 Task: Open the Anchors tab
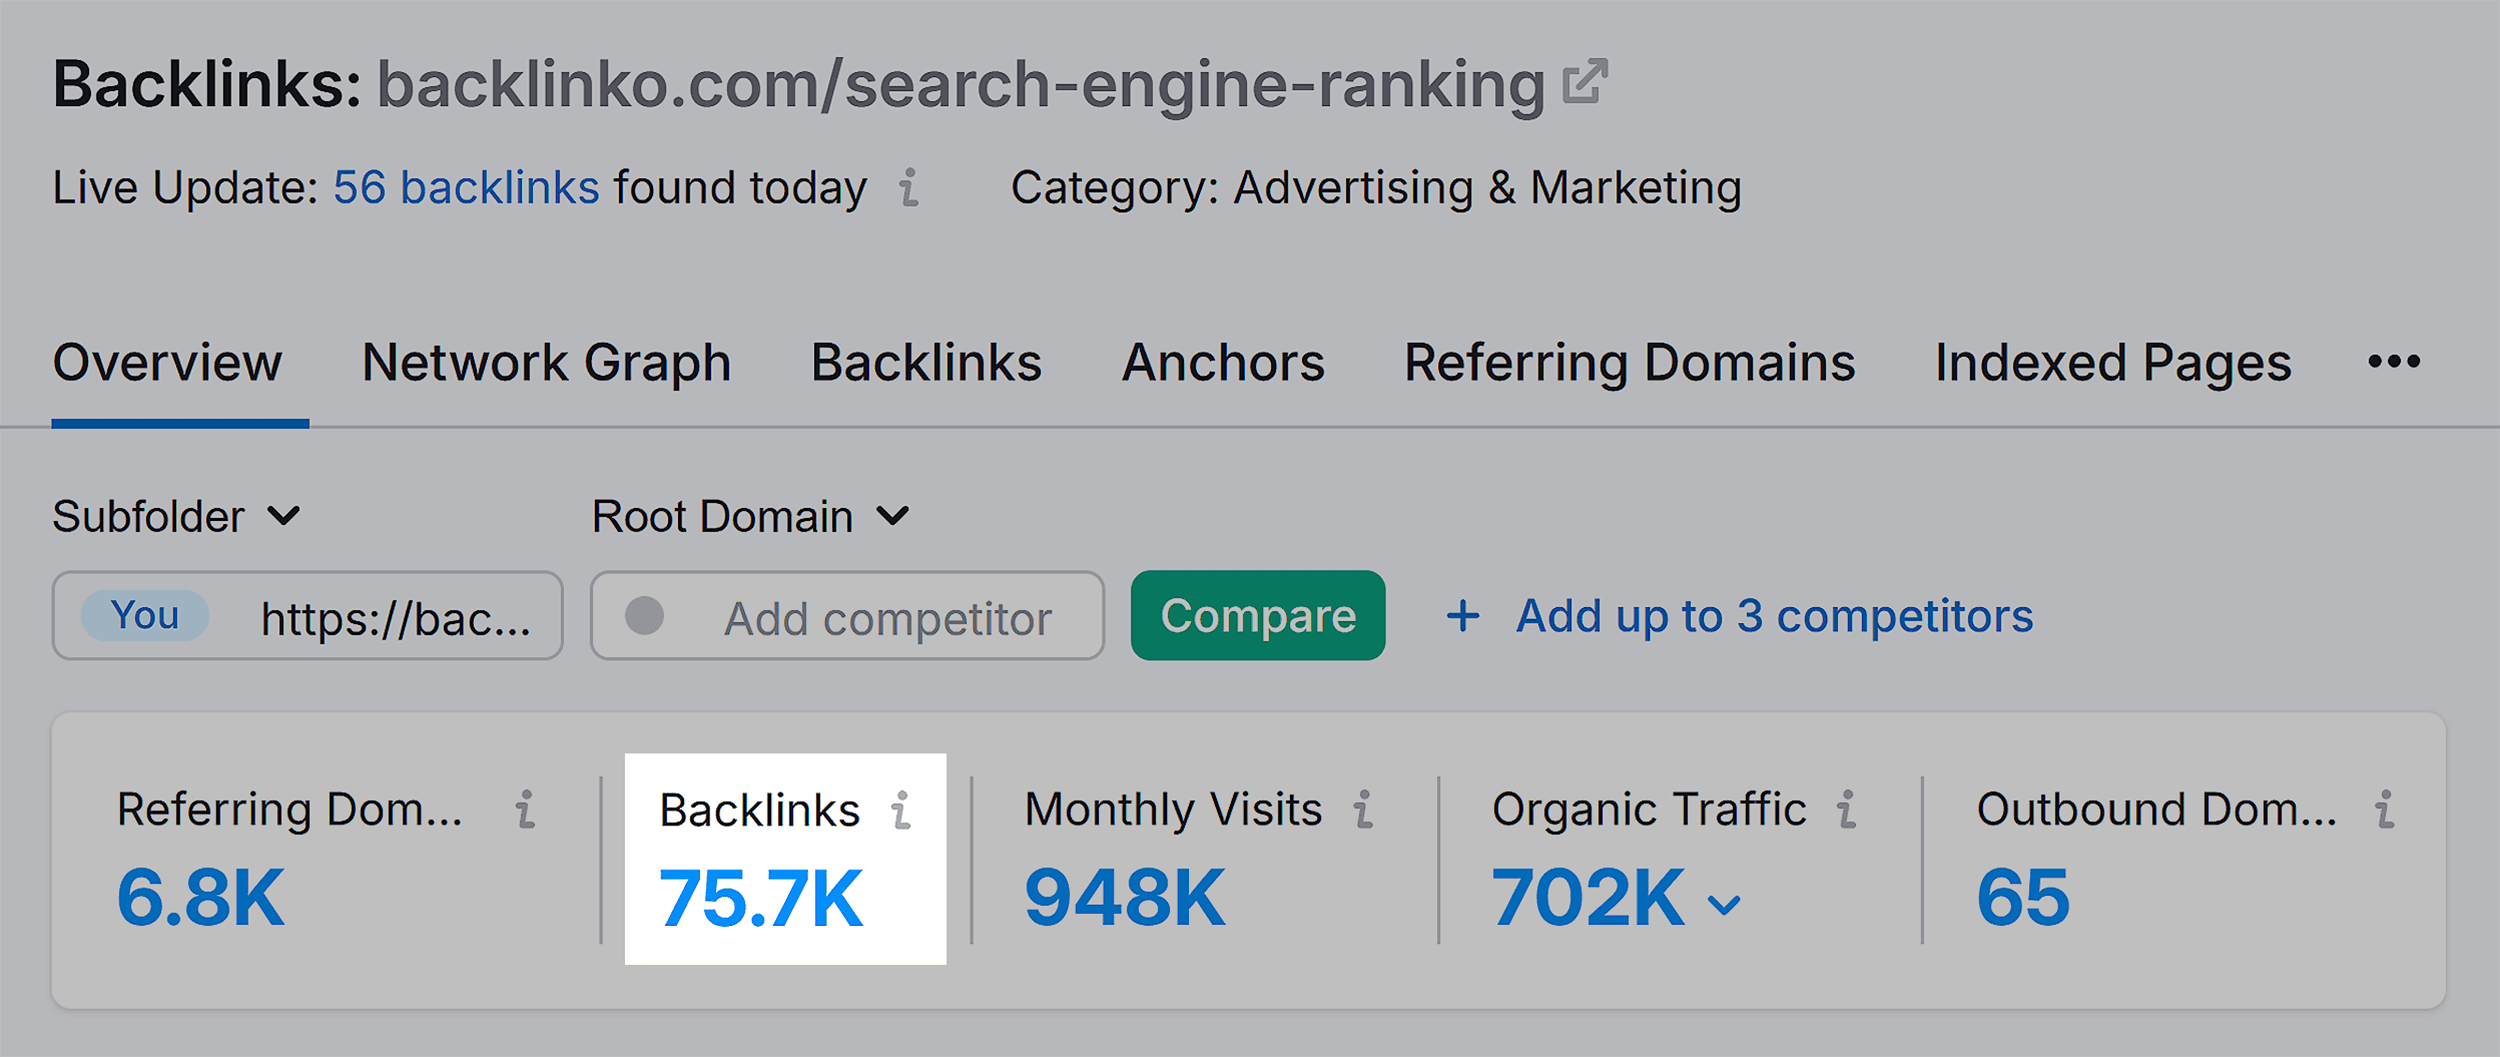click(1222, 362)
